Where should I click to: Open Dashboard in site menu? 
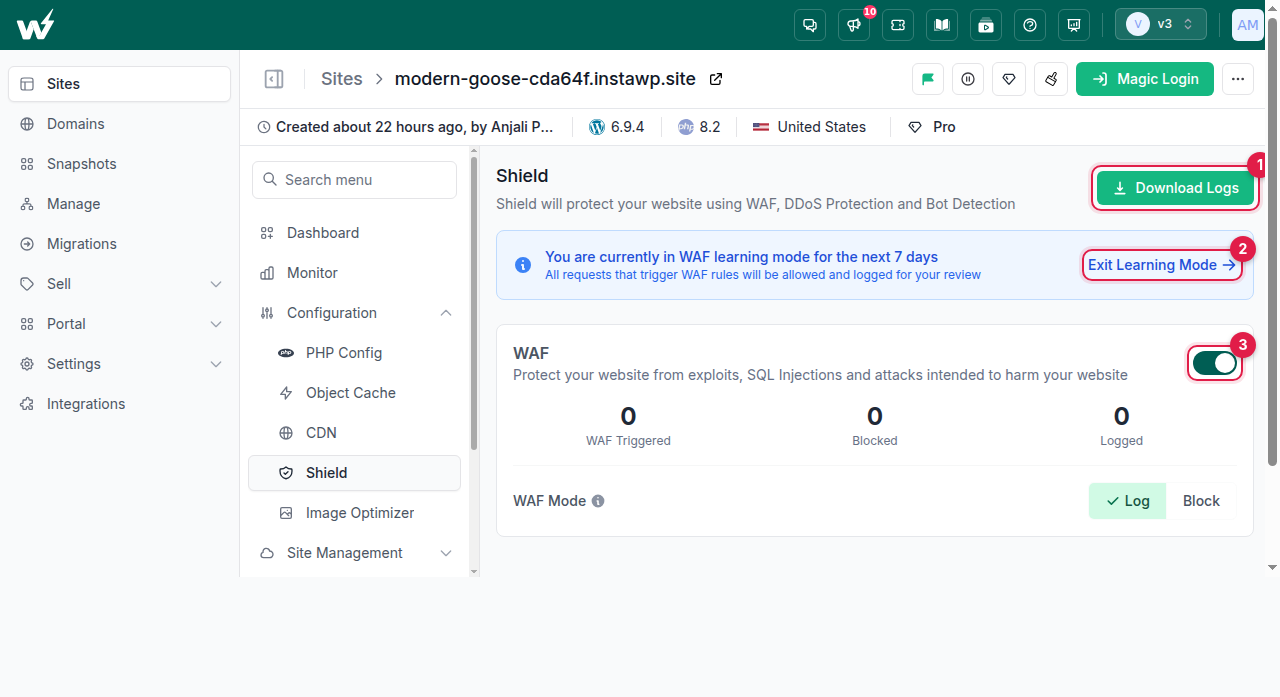tap(355, 233)
